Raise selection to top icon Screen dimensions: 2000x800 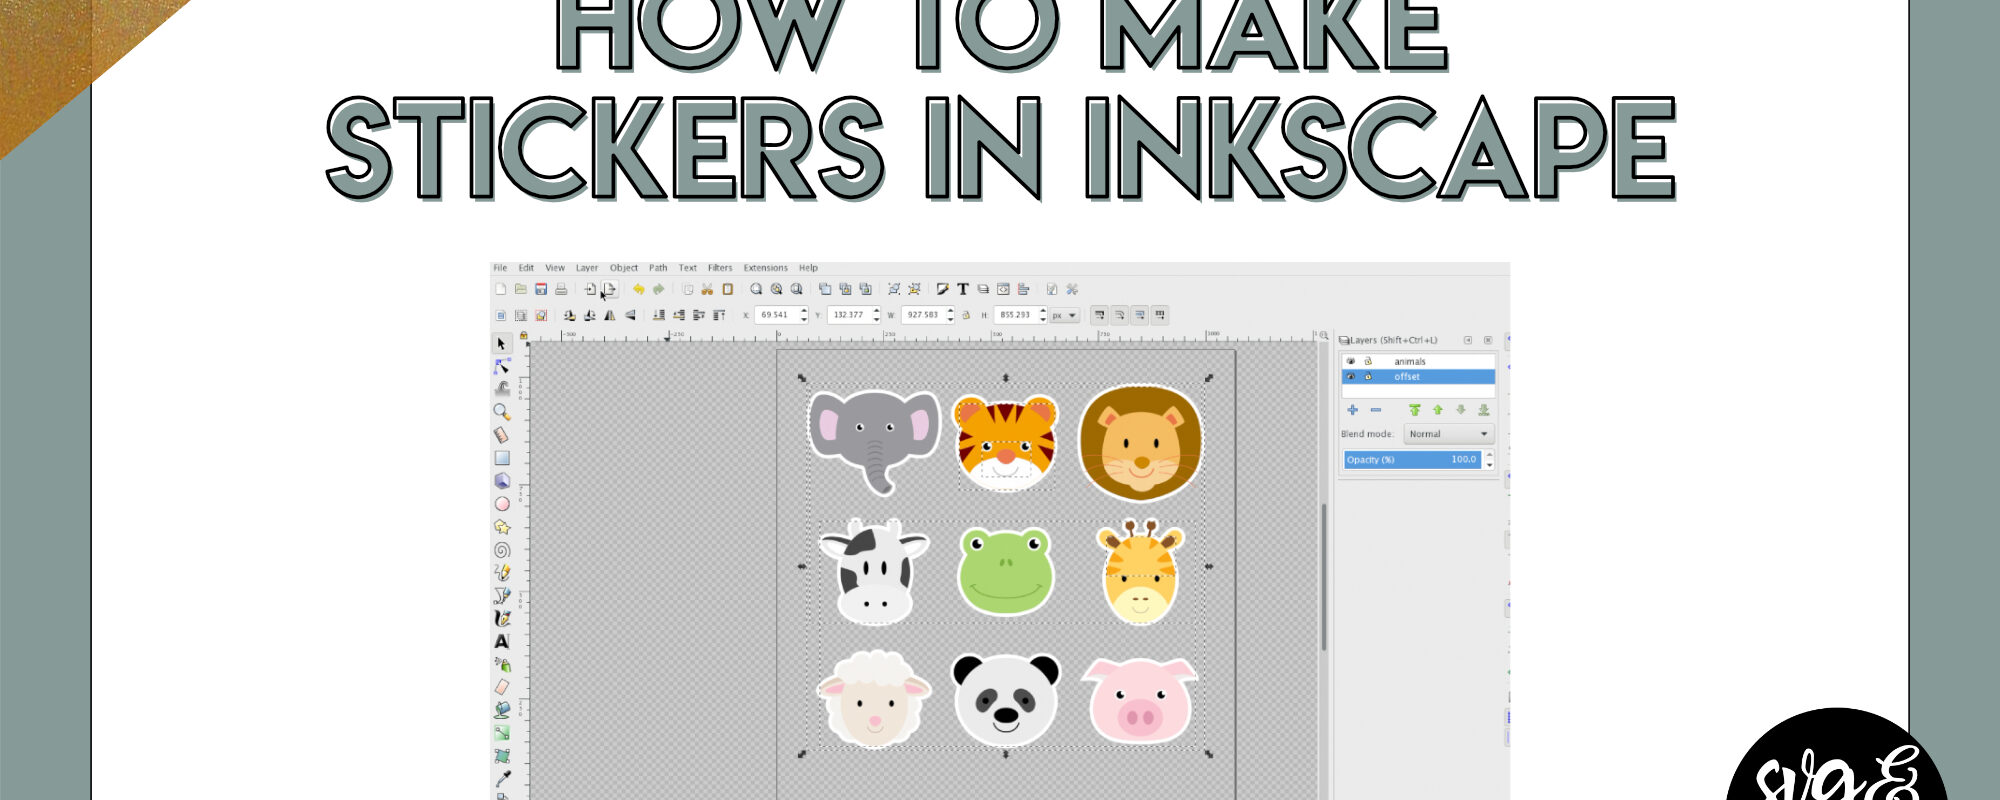(x=719, y=315)
